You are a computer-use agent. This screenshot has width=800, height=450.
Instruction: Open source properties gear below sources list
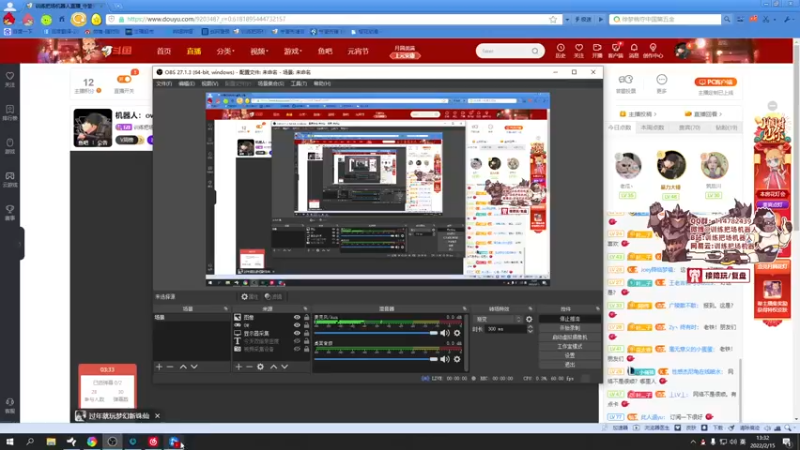point(260,366)
